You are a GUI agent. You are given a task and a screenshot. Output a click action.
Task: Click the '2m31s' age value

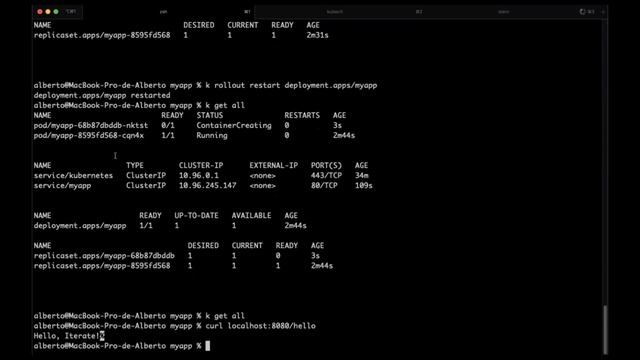pos(318,35)
